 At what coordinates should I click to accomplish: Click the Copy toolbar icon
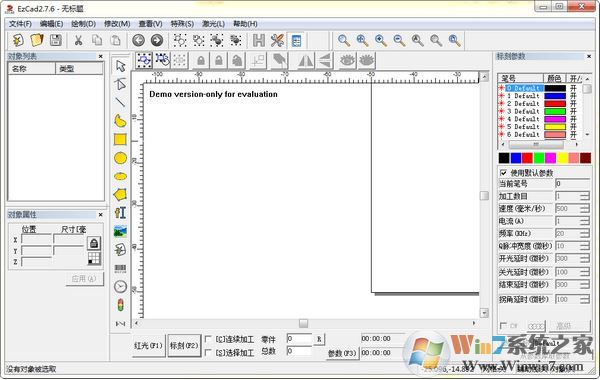click(x=97, y=40)
